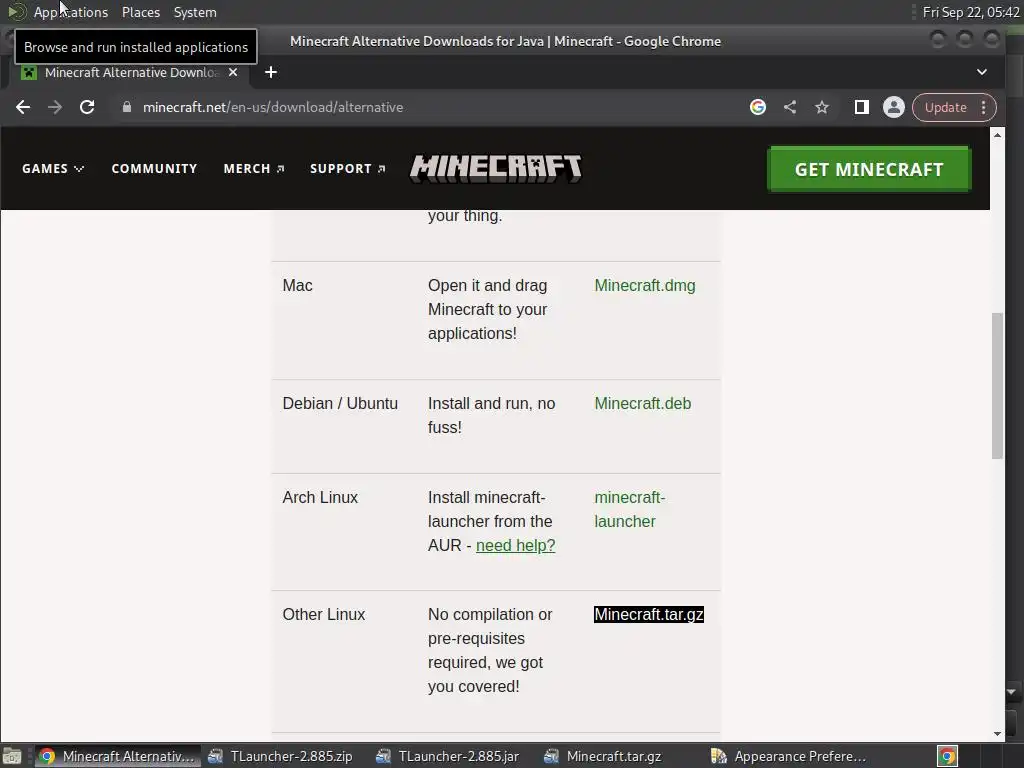Select the Minecraft Alternative Download tab
This screenshot has height=768, width=1024.
pyautogui.click(x=131, y=72)
